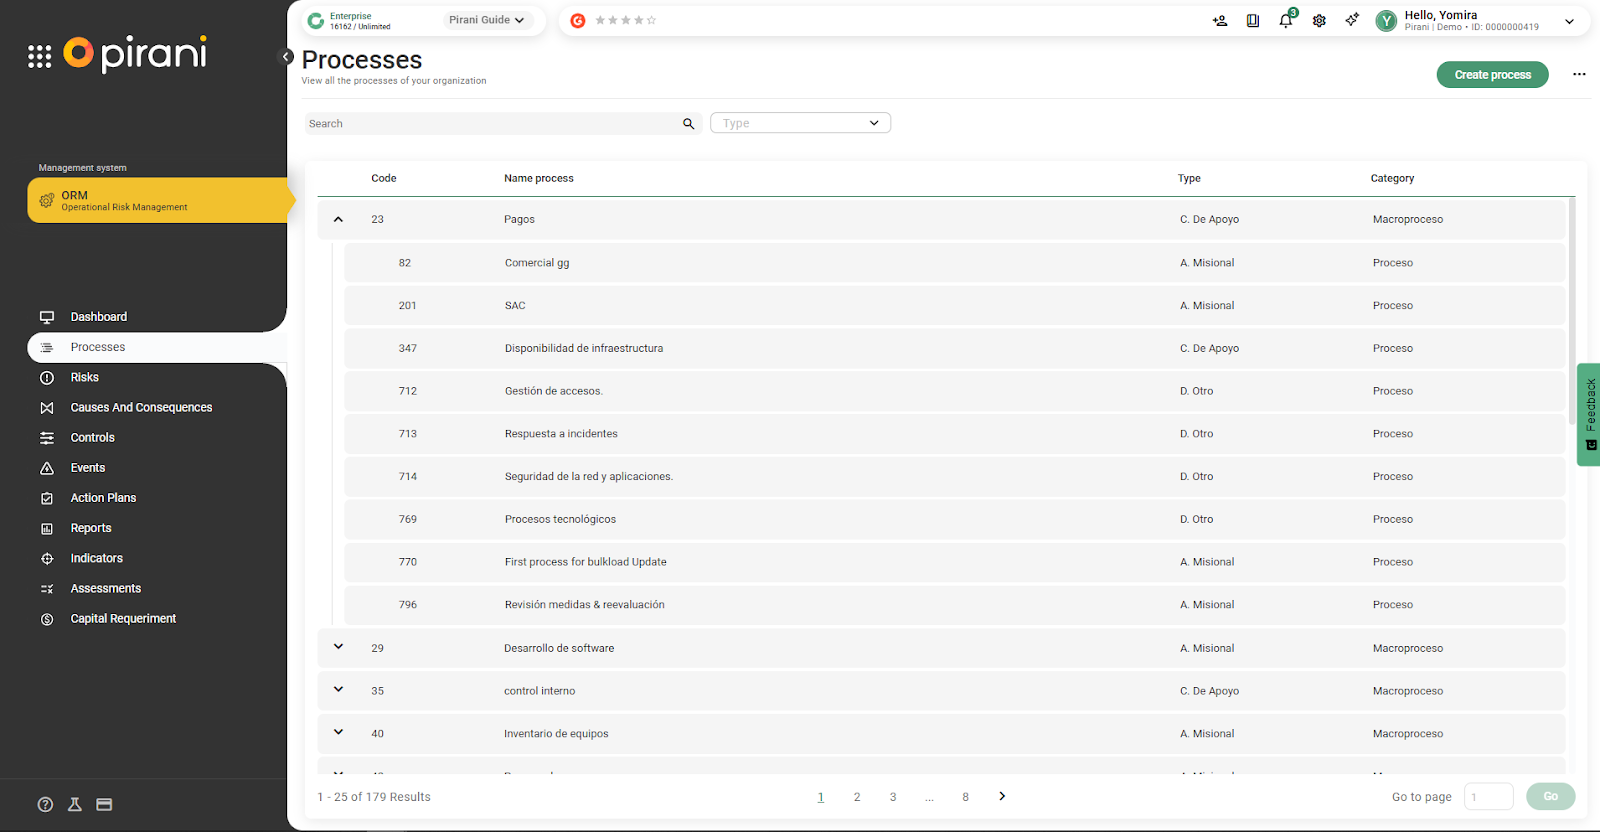Open the three-dot more options menu
This screenshot has height=832, width=1600.
(x=1579, y=75)
